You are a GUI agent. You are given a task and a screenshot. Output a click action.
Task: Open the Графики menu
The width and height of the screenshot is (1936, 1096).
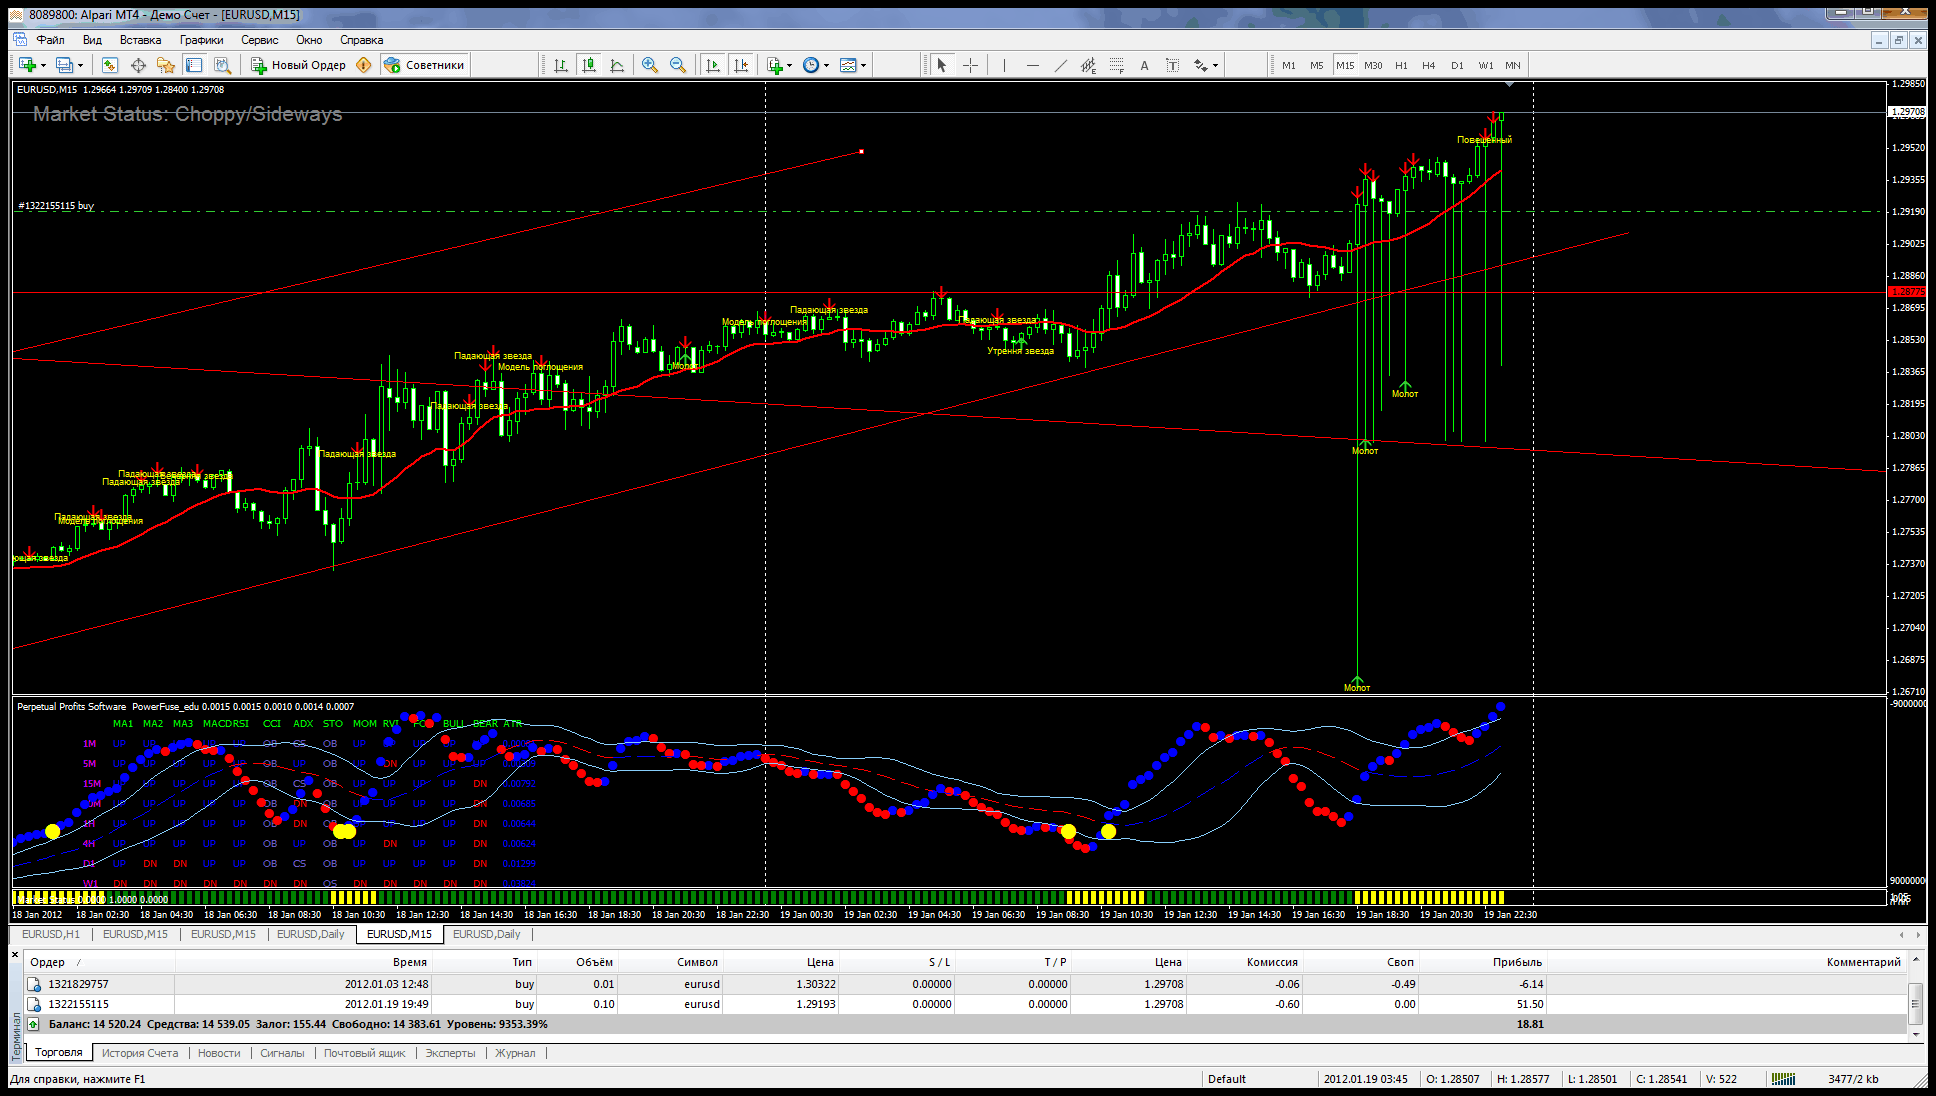201,40
